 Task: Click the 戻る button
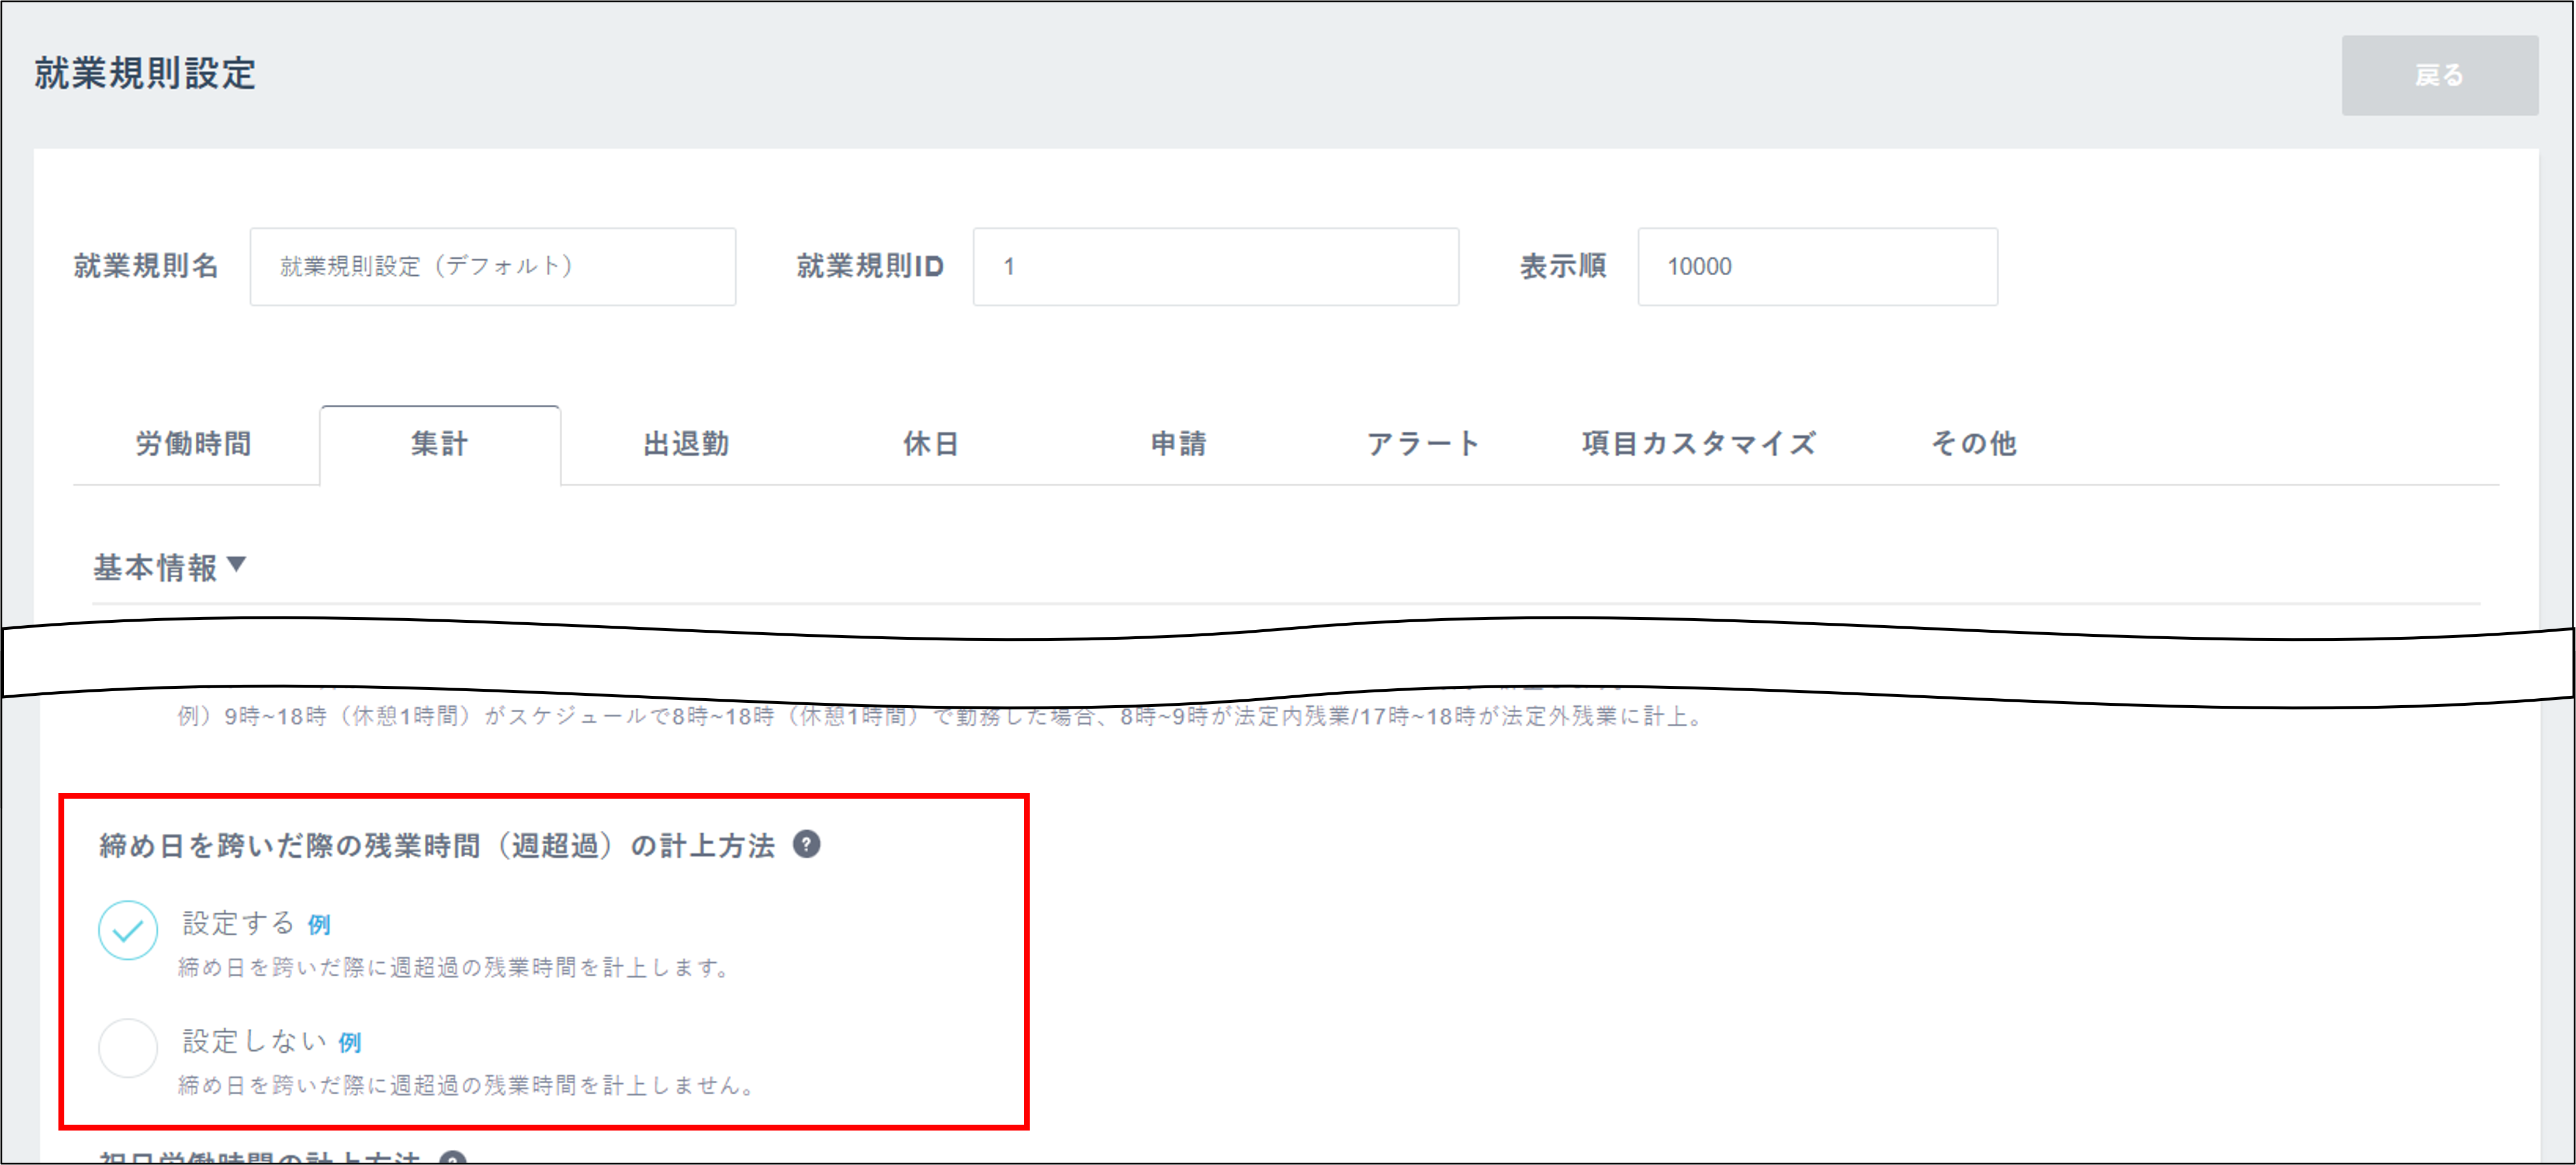tap(2440, 74)
